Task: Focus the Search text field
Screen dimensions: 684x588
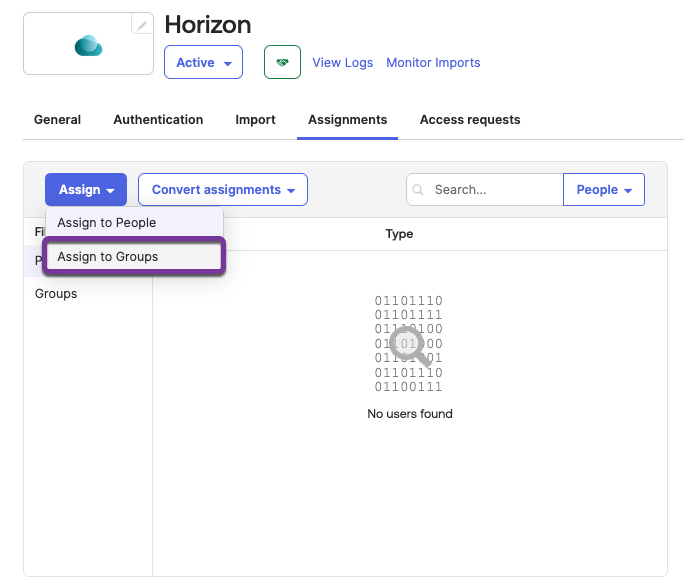Action: point(495,190)
